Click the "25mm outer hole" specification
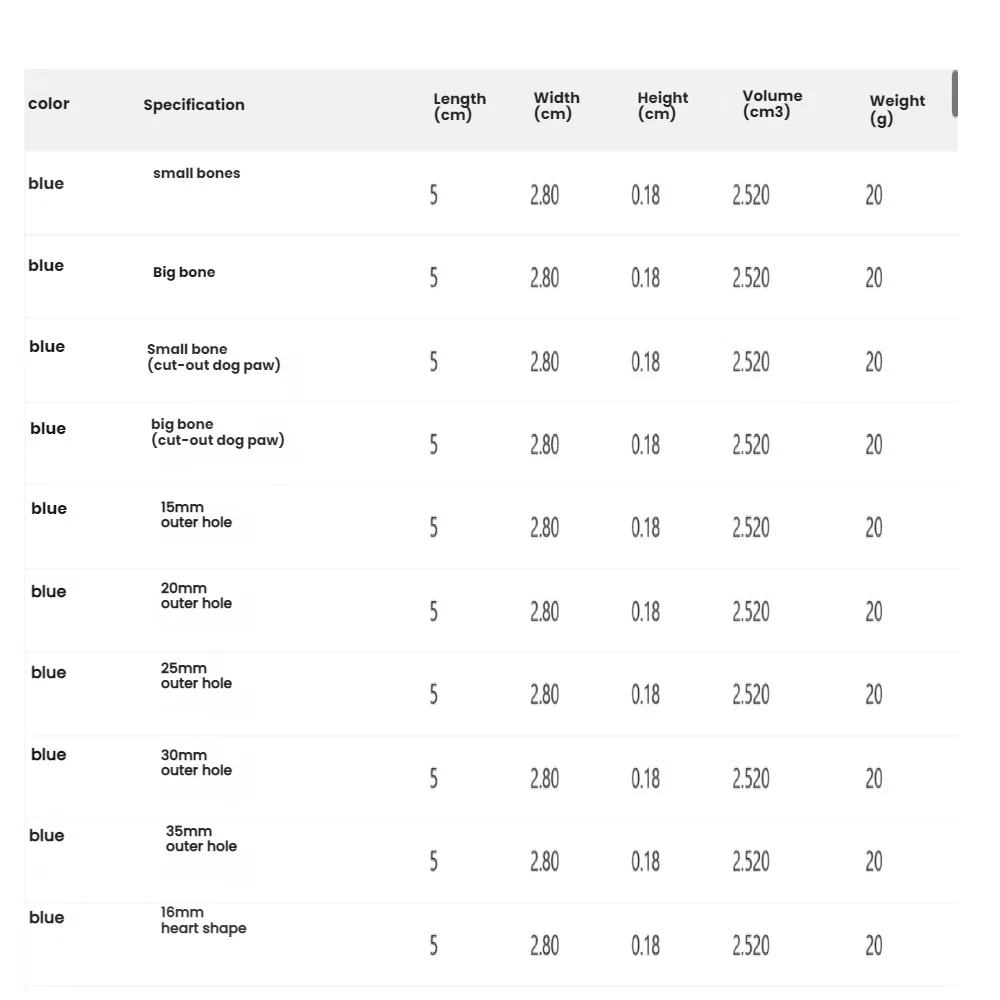The width and height of the screenshot is (1000, 1000). [x=196, y=676]
